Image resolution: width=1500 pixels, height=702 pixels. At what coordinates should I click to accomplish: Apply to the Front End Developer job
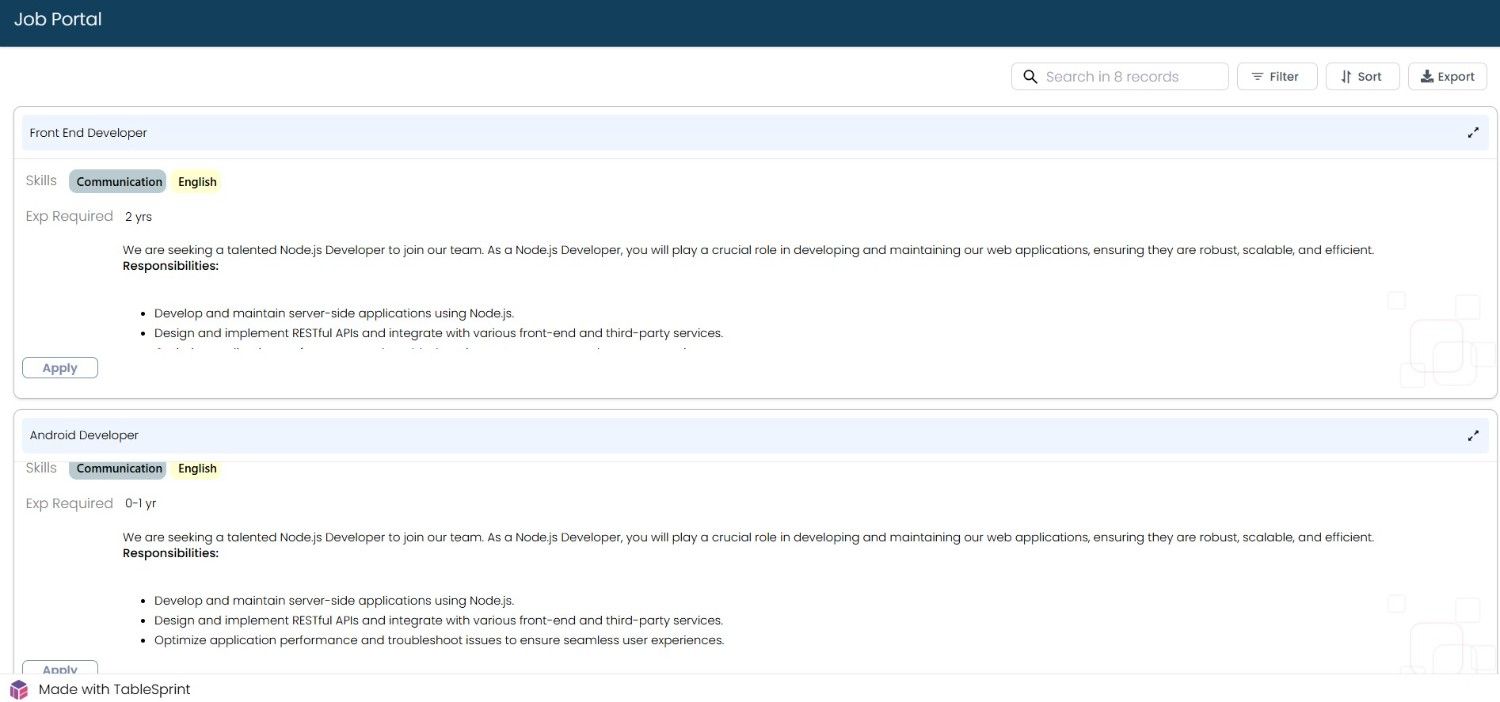coord(60,368)
